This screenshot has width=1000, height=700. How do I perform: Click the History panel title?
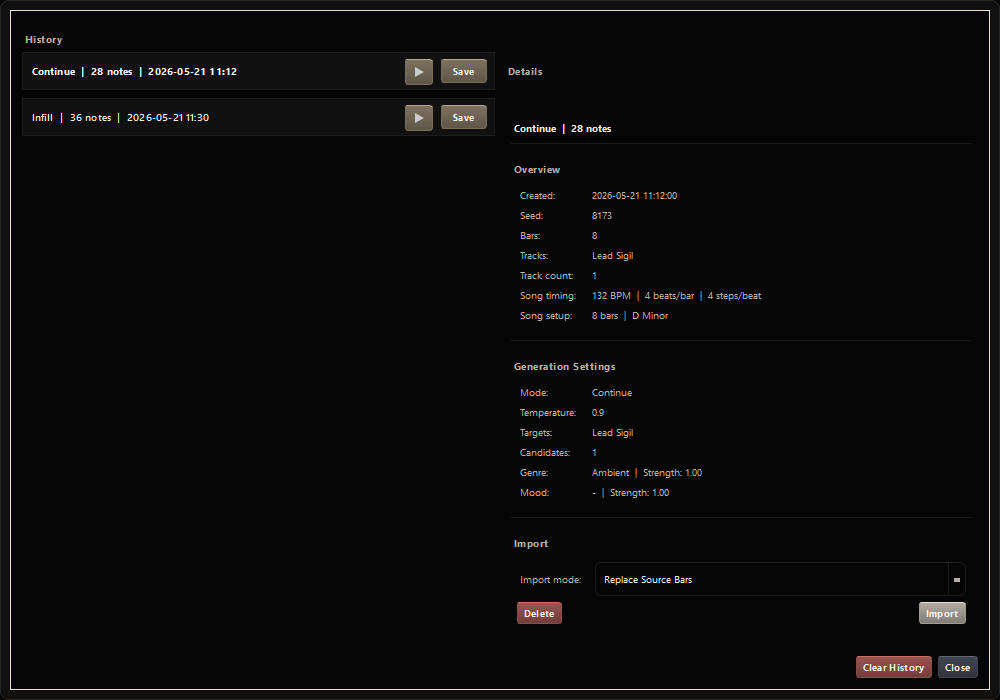(43, 40)
